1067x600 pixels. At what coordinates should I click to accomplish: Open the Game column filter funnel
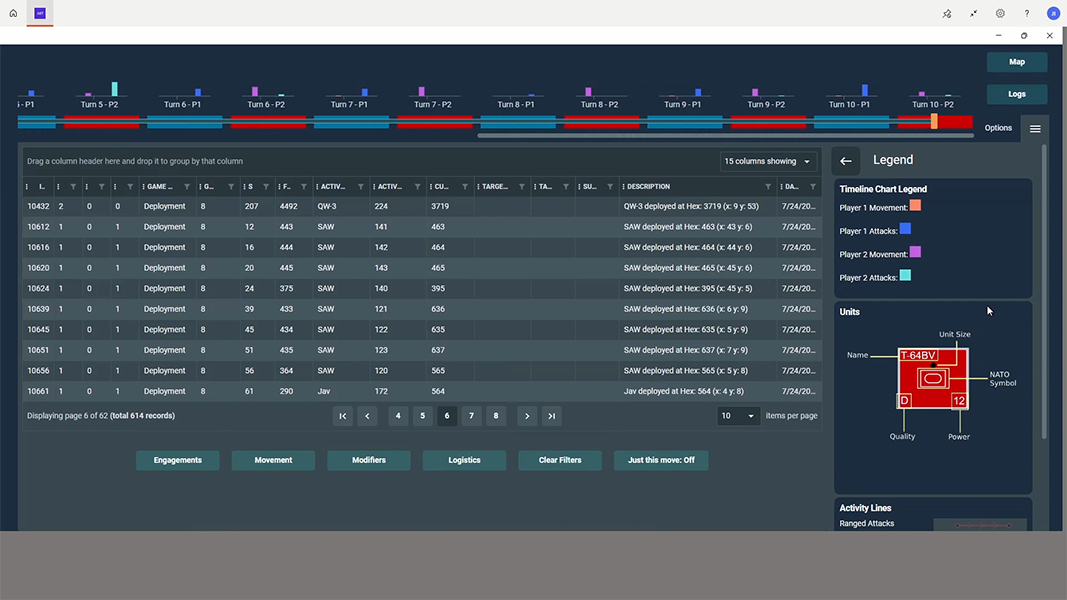click(x=187, y=187)
